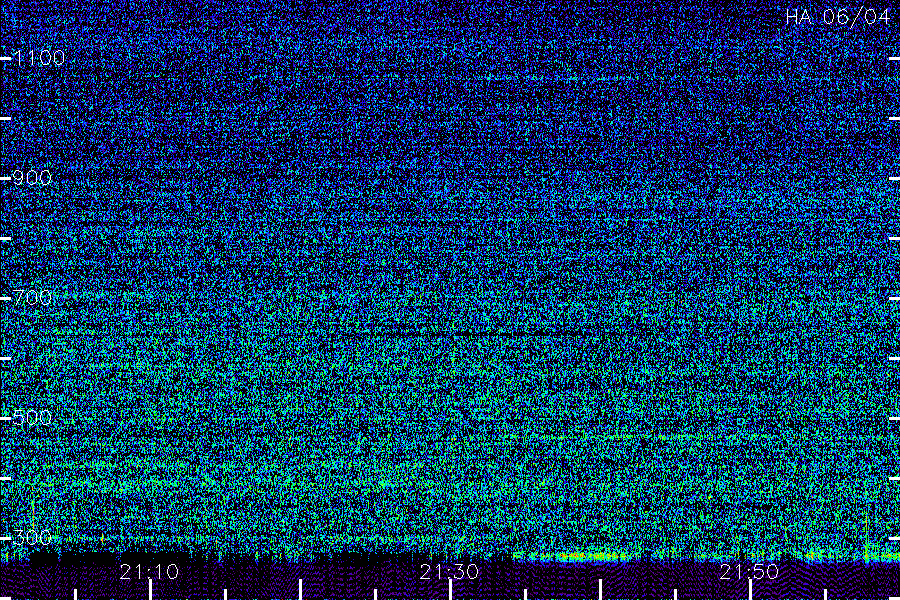Screen dimensions: 900x600
Task: Click the 21:10 time axis label
Action: pos(149,572)
